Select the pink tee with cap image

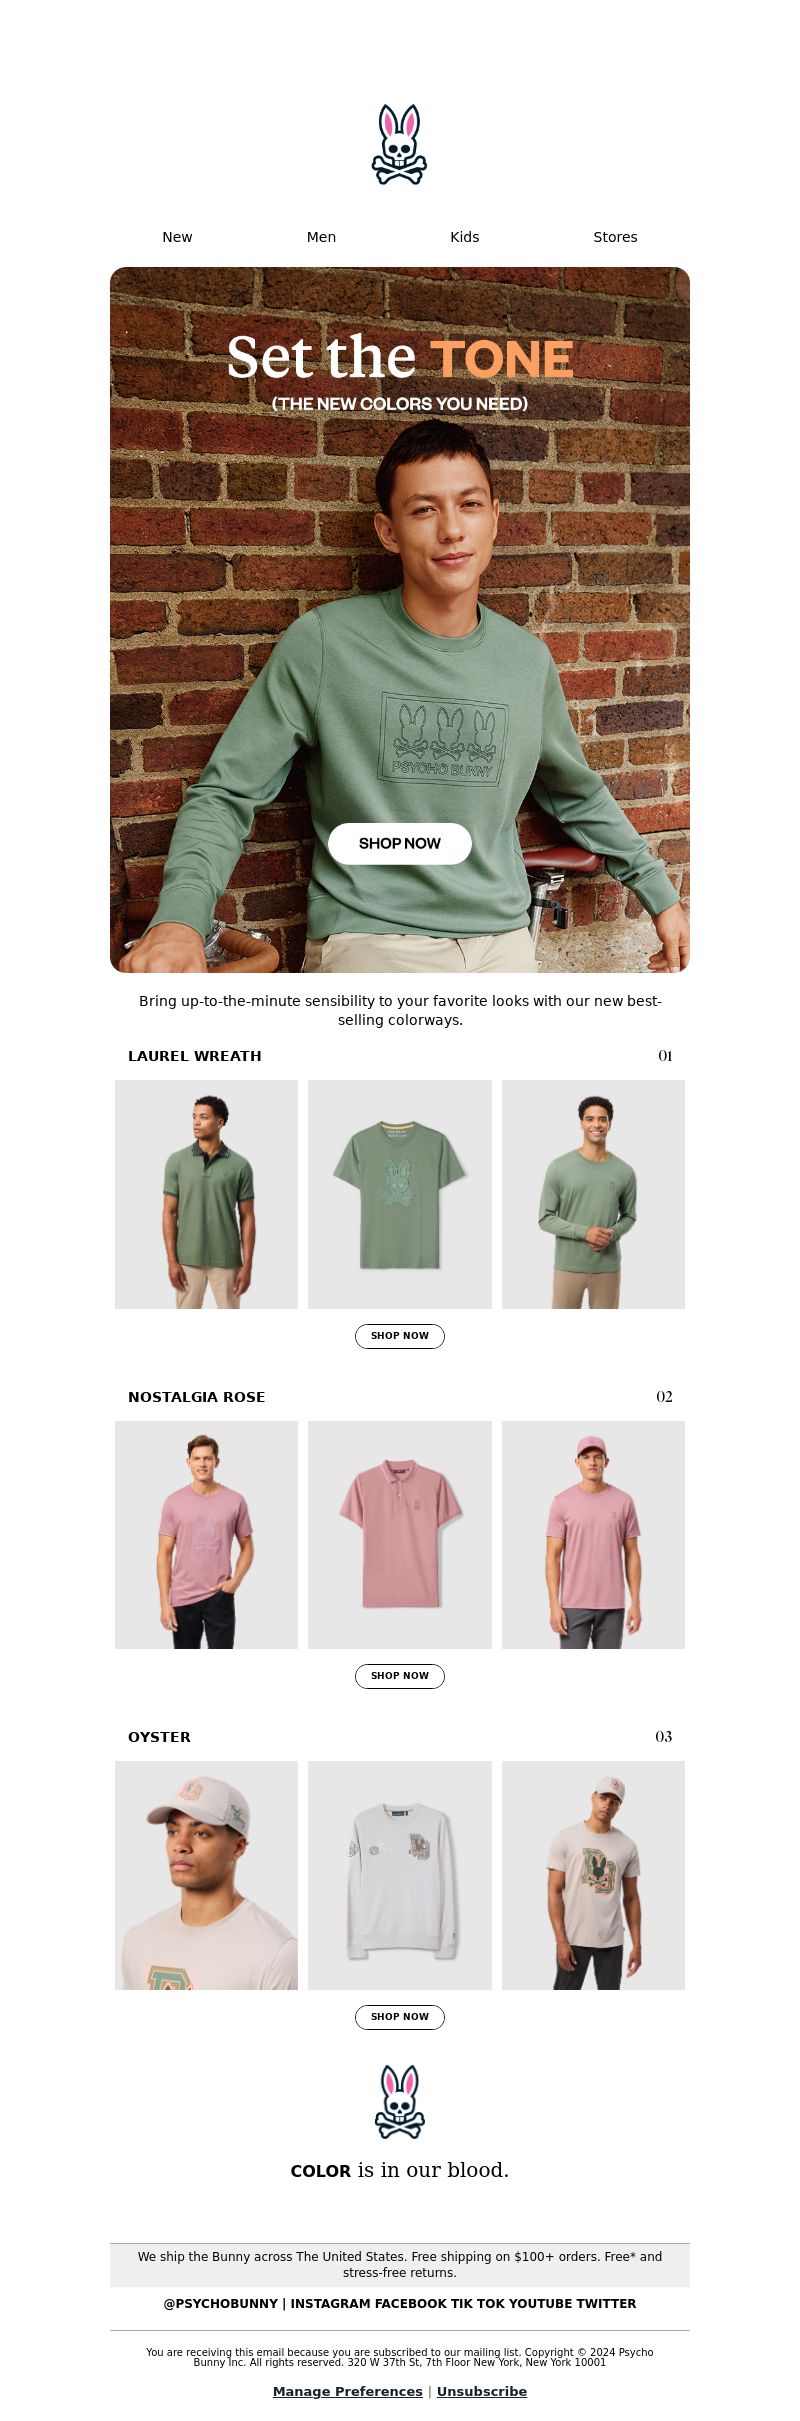click(x=593, y=1535)
